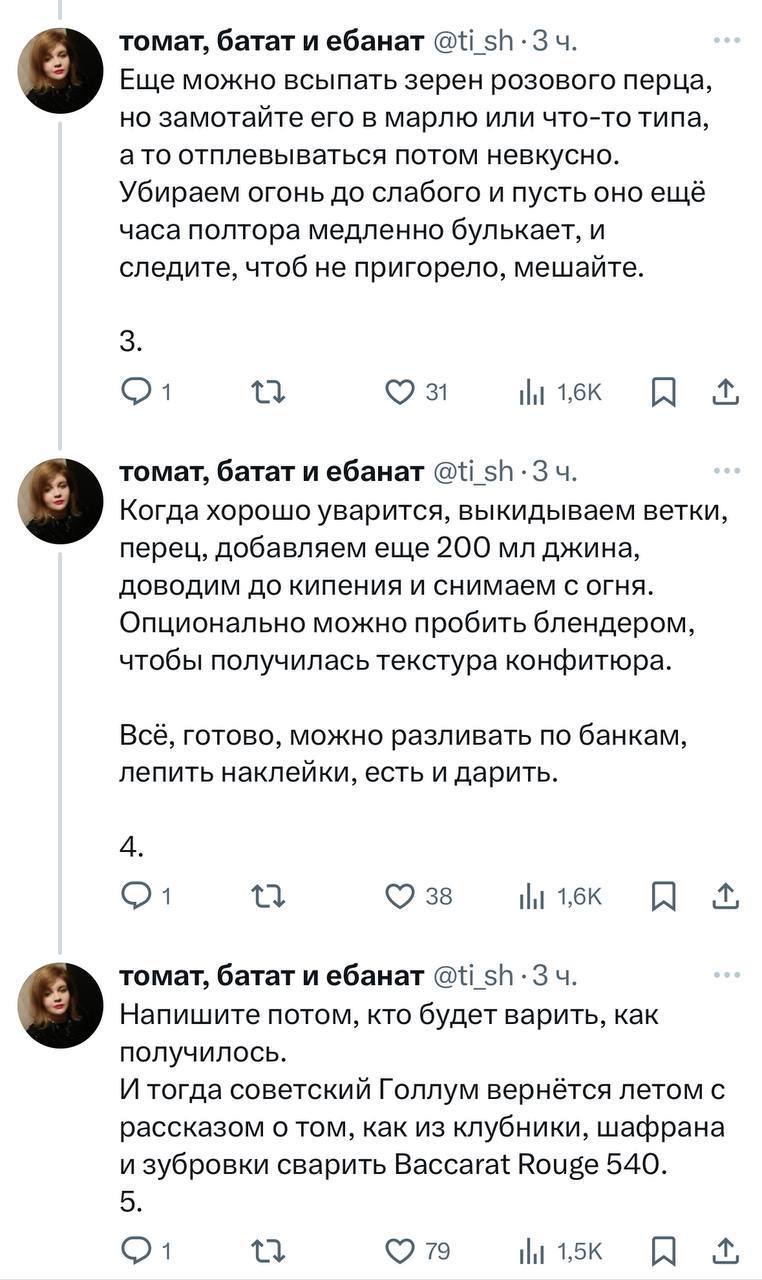Open more options on first tweet
The image size is (762, 1280).
pos(727,41)
